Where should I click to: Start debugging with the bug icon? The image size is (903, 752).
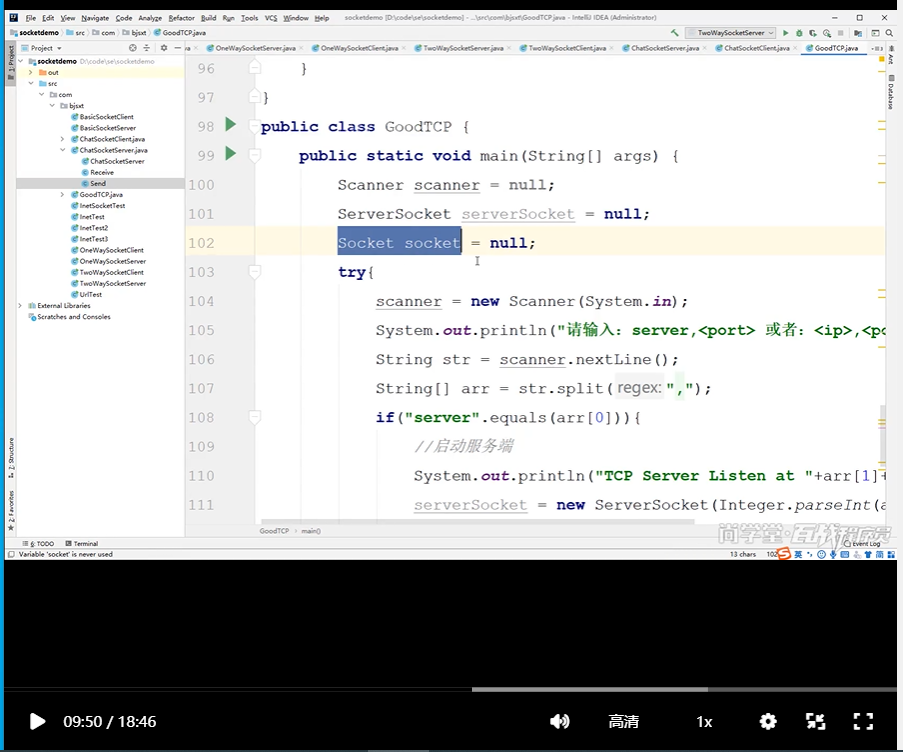[x=799, y=33]
